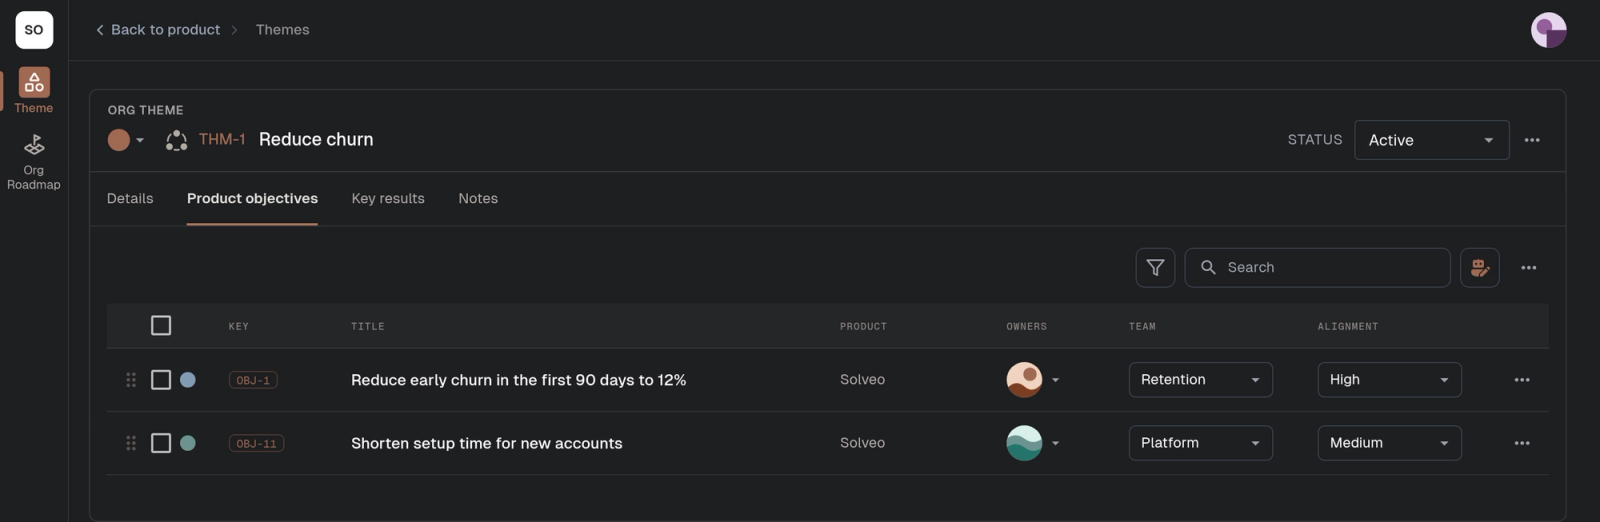Click the Reduce churn theme title

click(316, 140)
